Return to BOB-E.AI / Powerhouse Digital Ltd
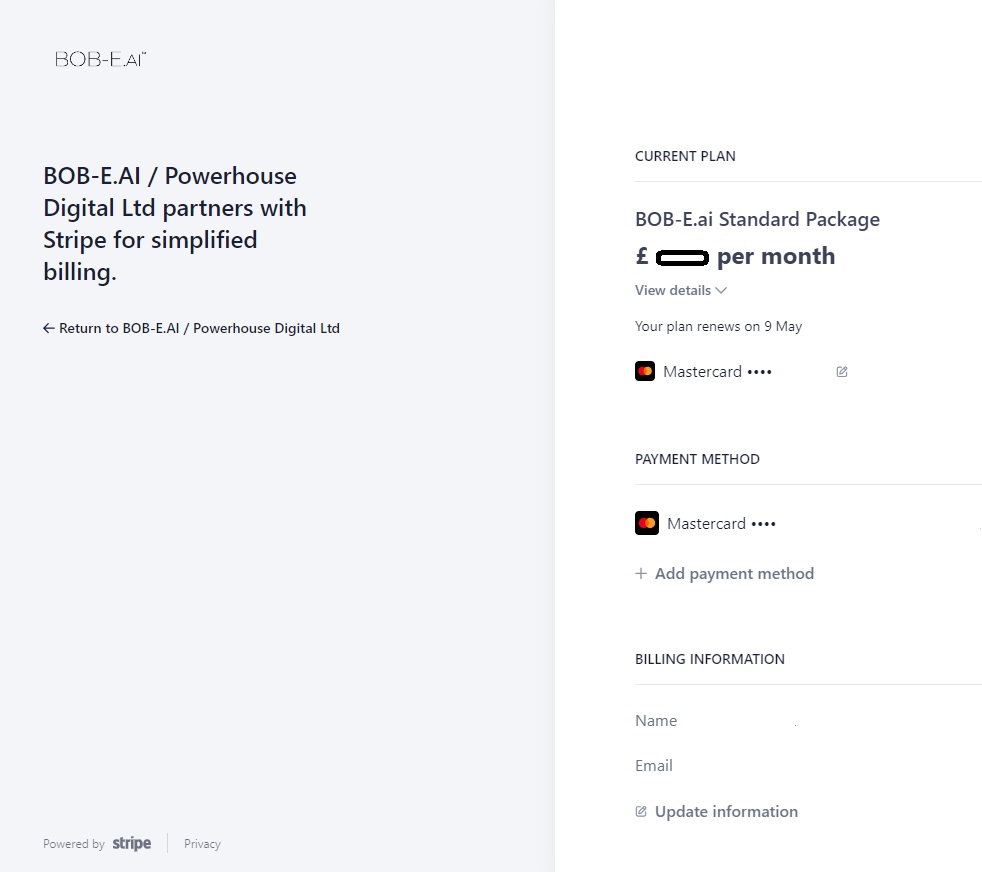Image resolution: width=982 pixels, height=872 pixels. tap(198, 328)
